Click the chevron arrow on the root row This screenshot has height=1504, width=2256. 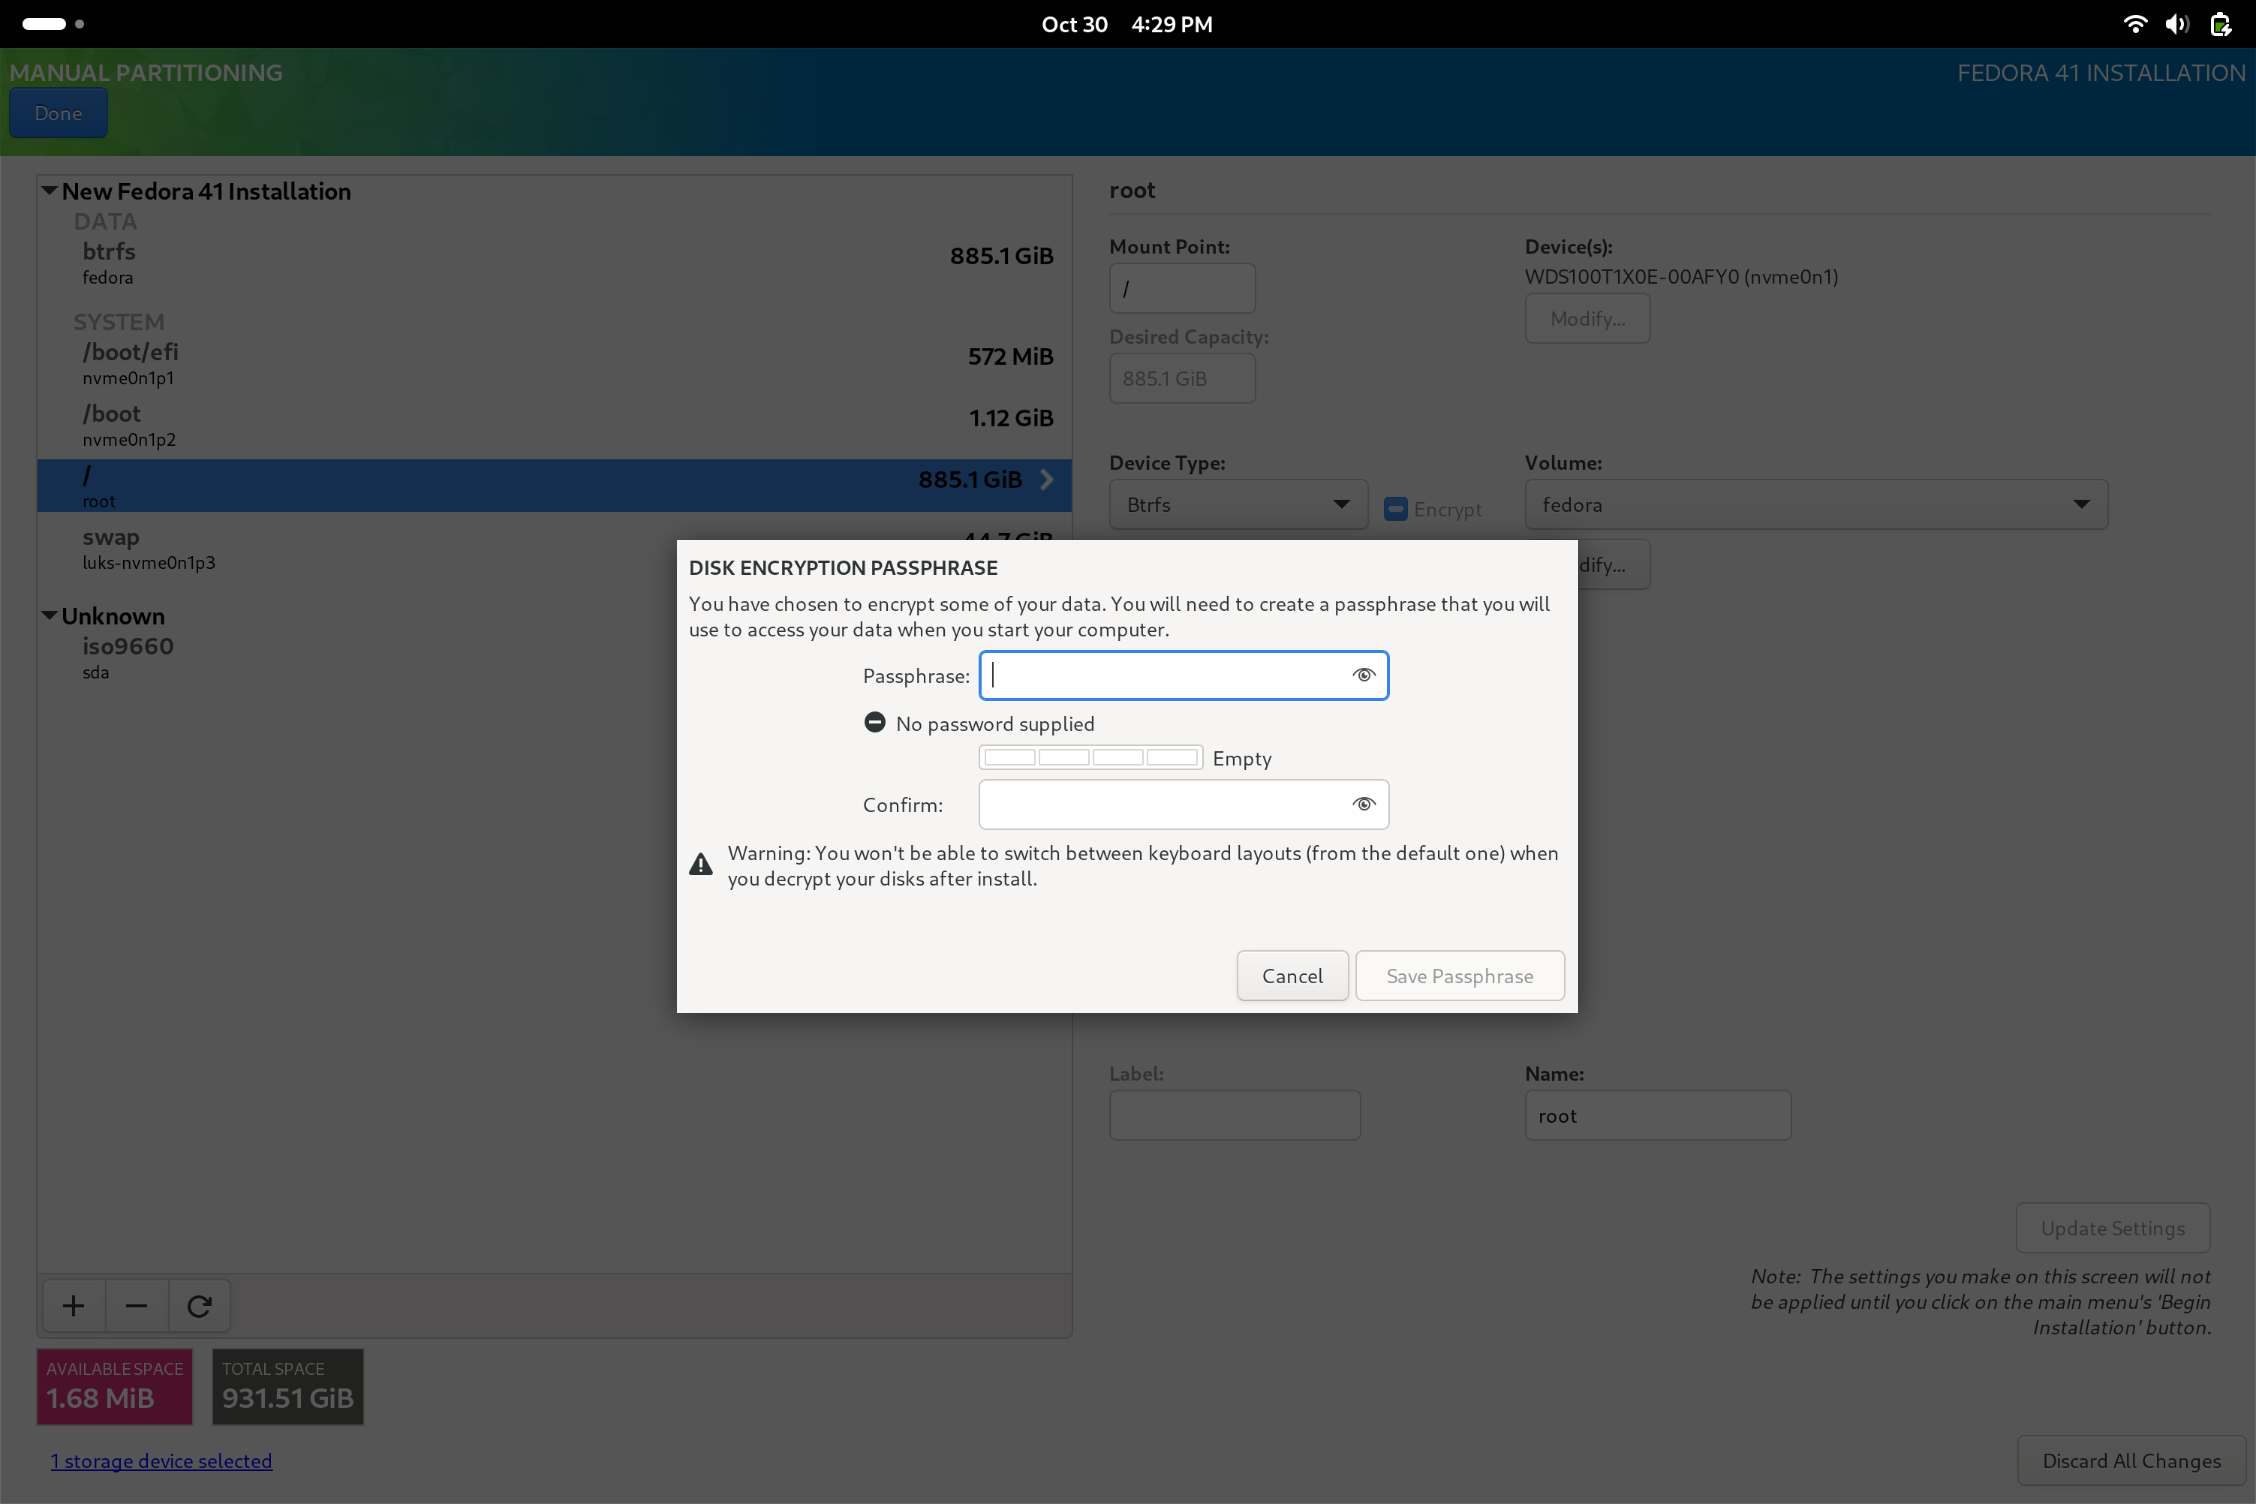point(1046,480)
